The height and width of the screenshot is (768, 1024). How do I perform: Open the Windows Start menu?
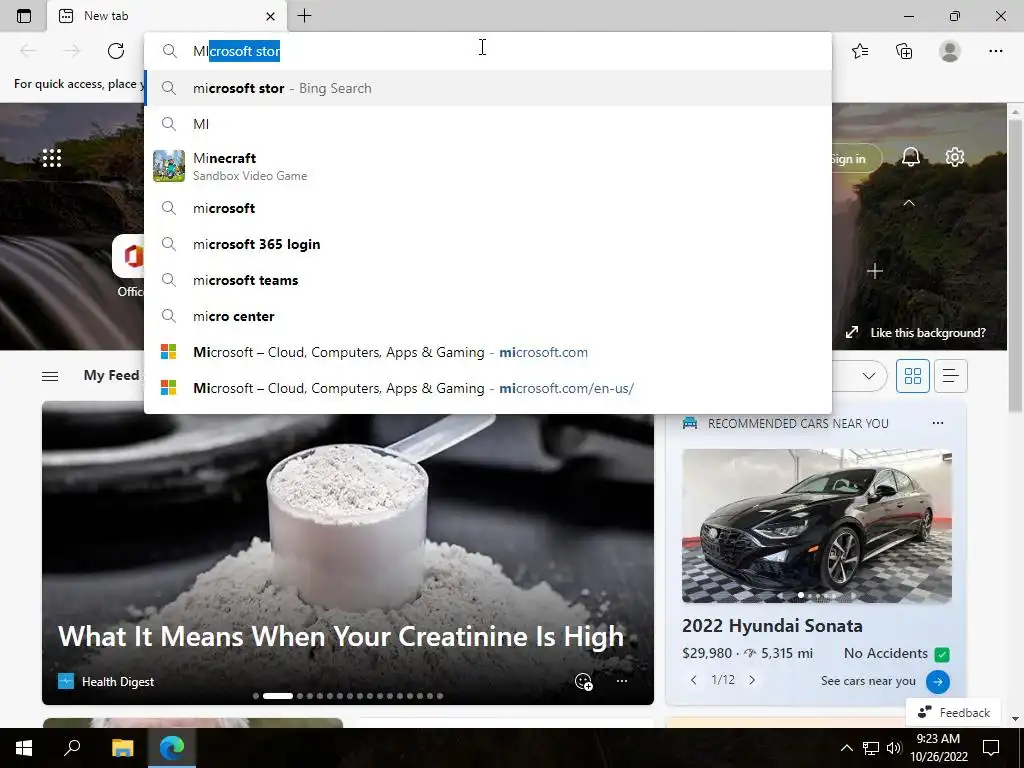(24, 748)
